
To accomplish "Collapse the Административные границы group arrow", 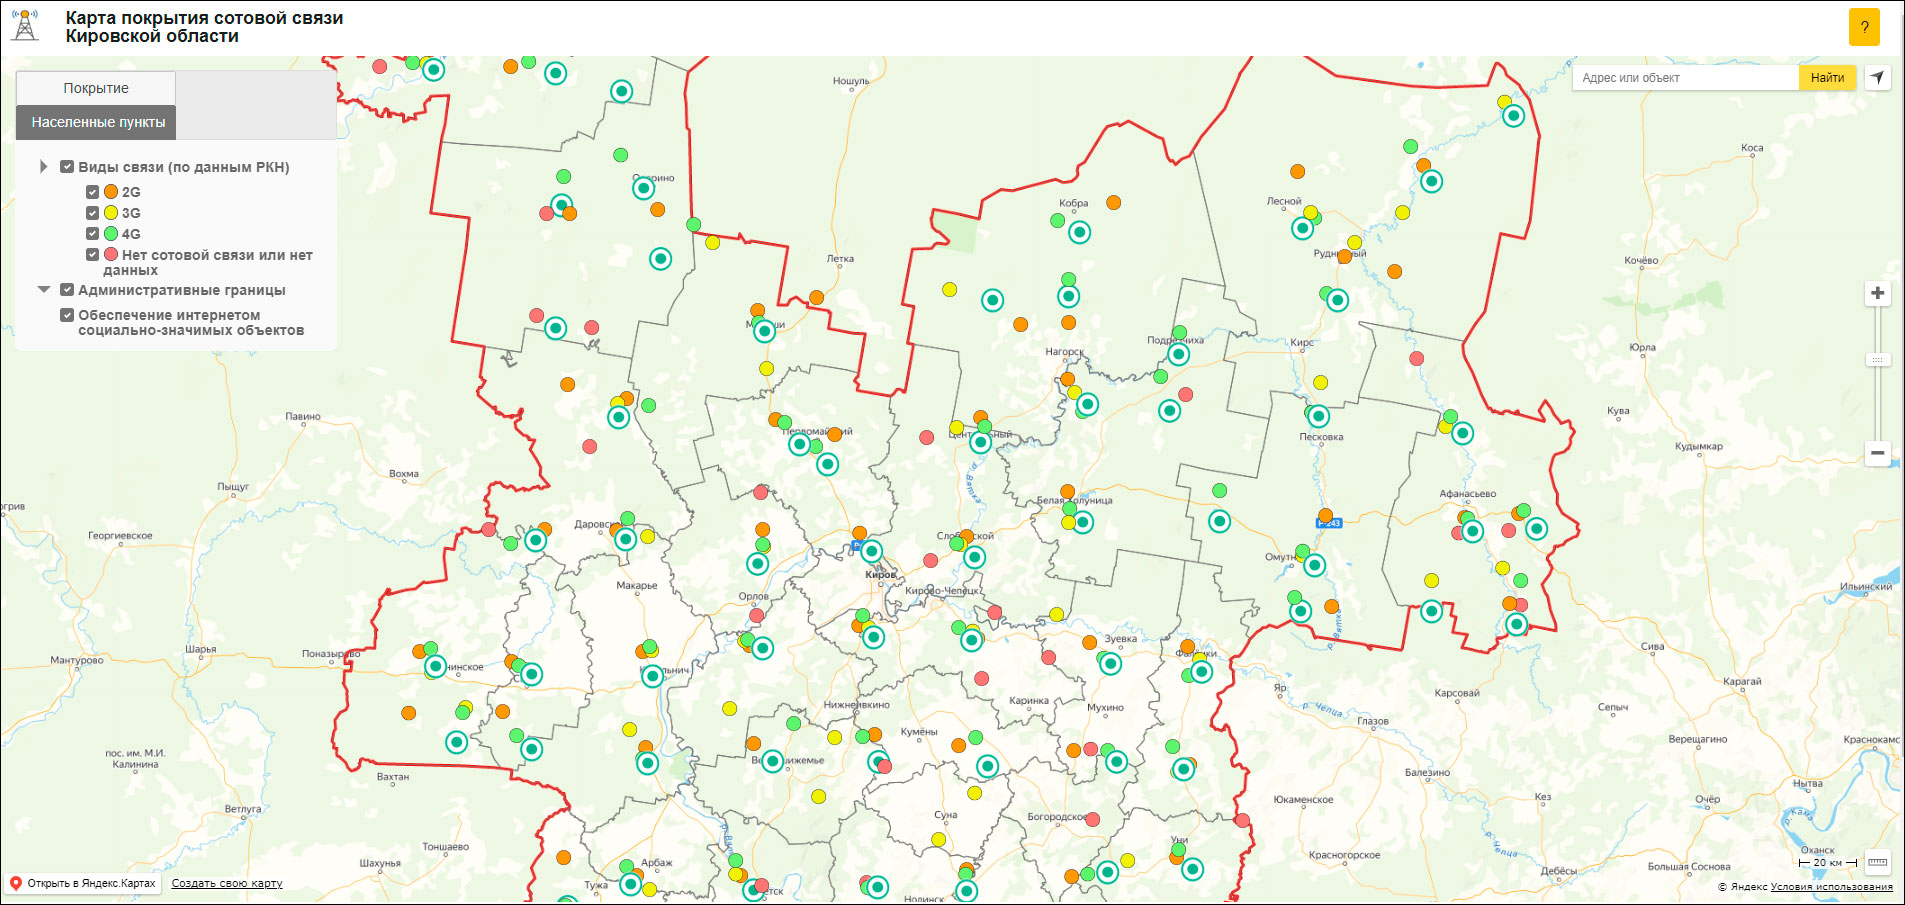I will (43, 290).
